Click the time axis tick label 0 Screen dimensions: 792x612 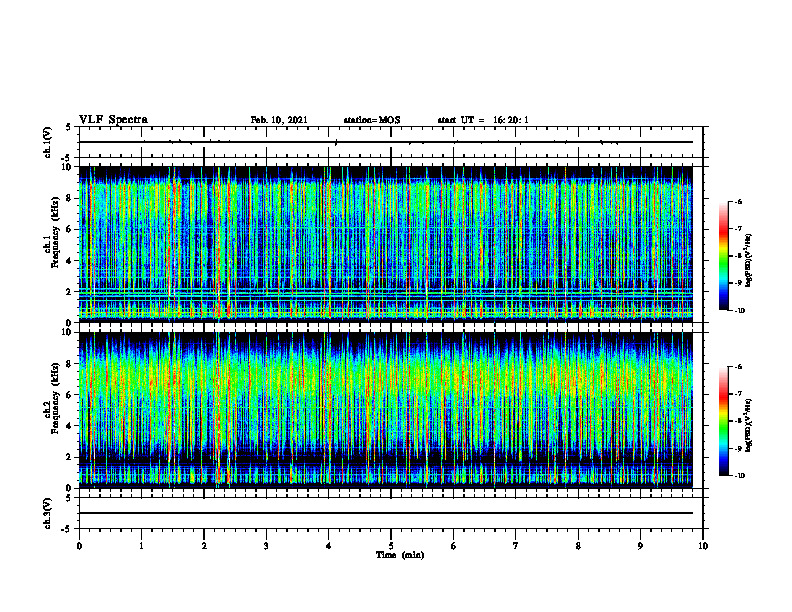click(x=79, y=546)
